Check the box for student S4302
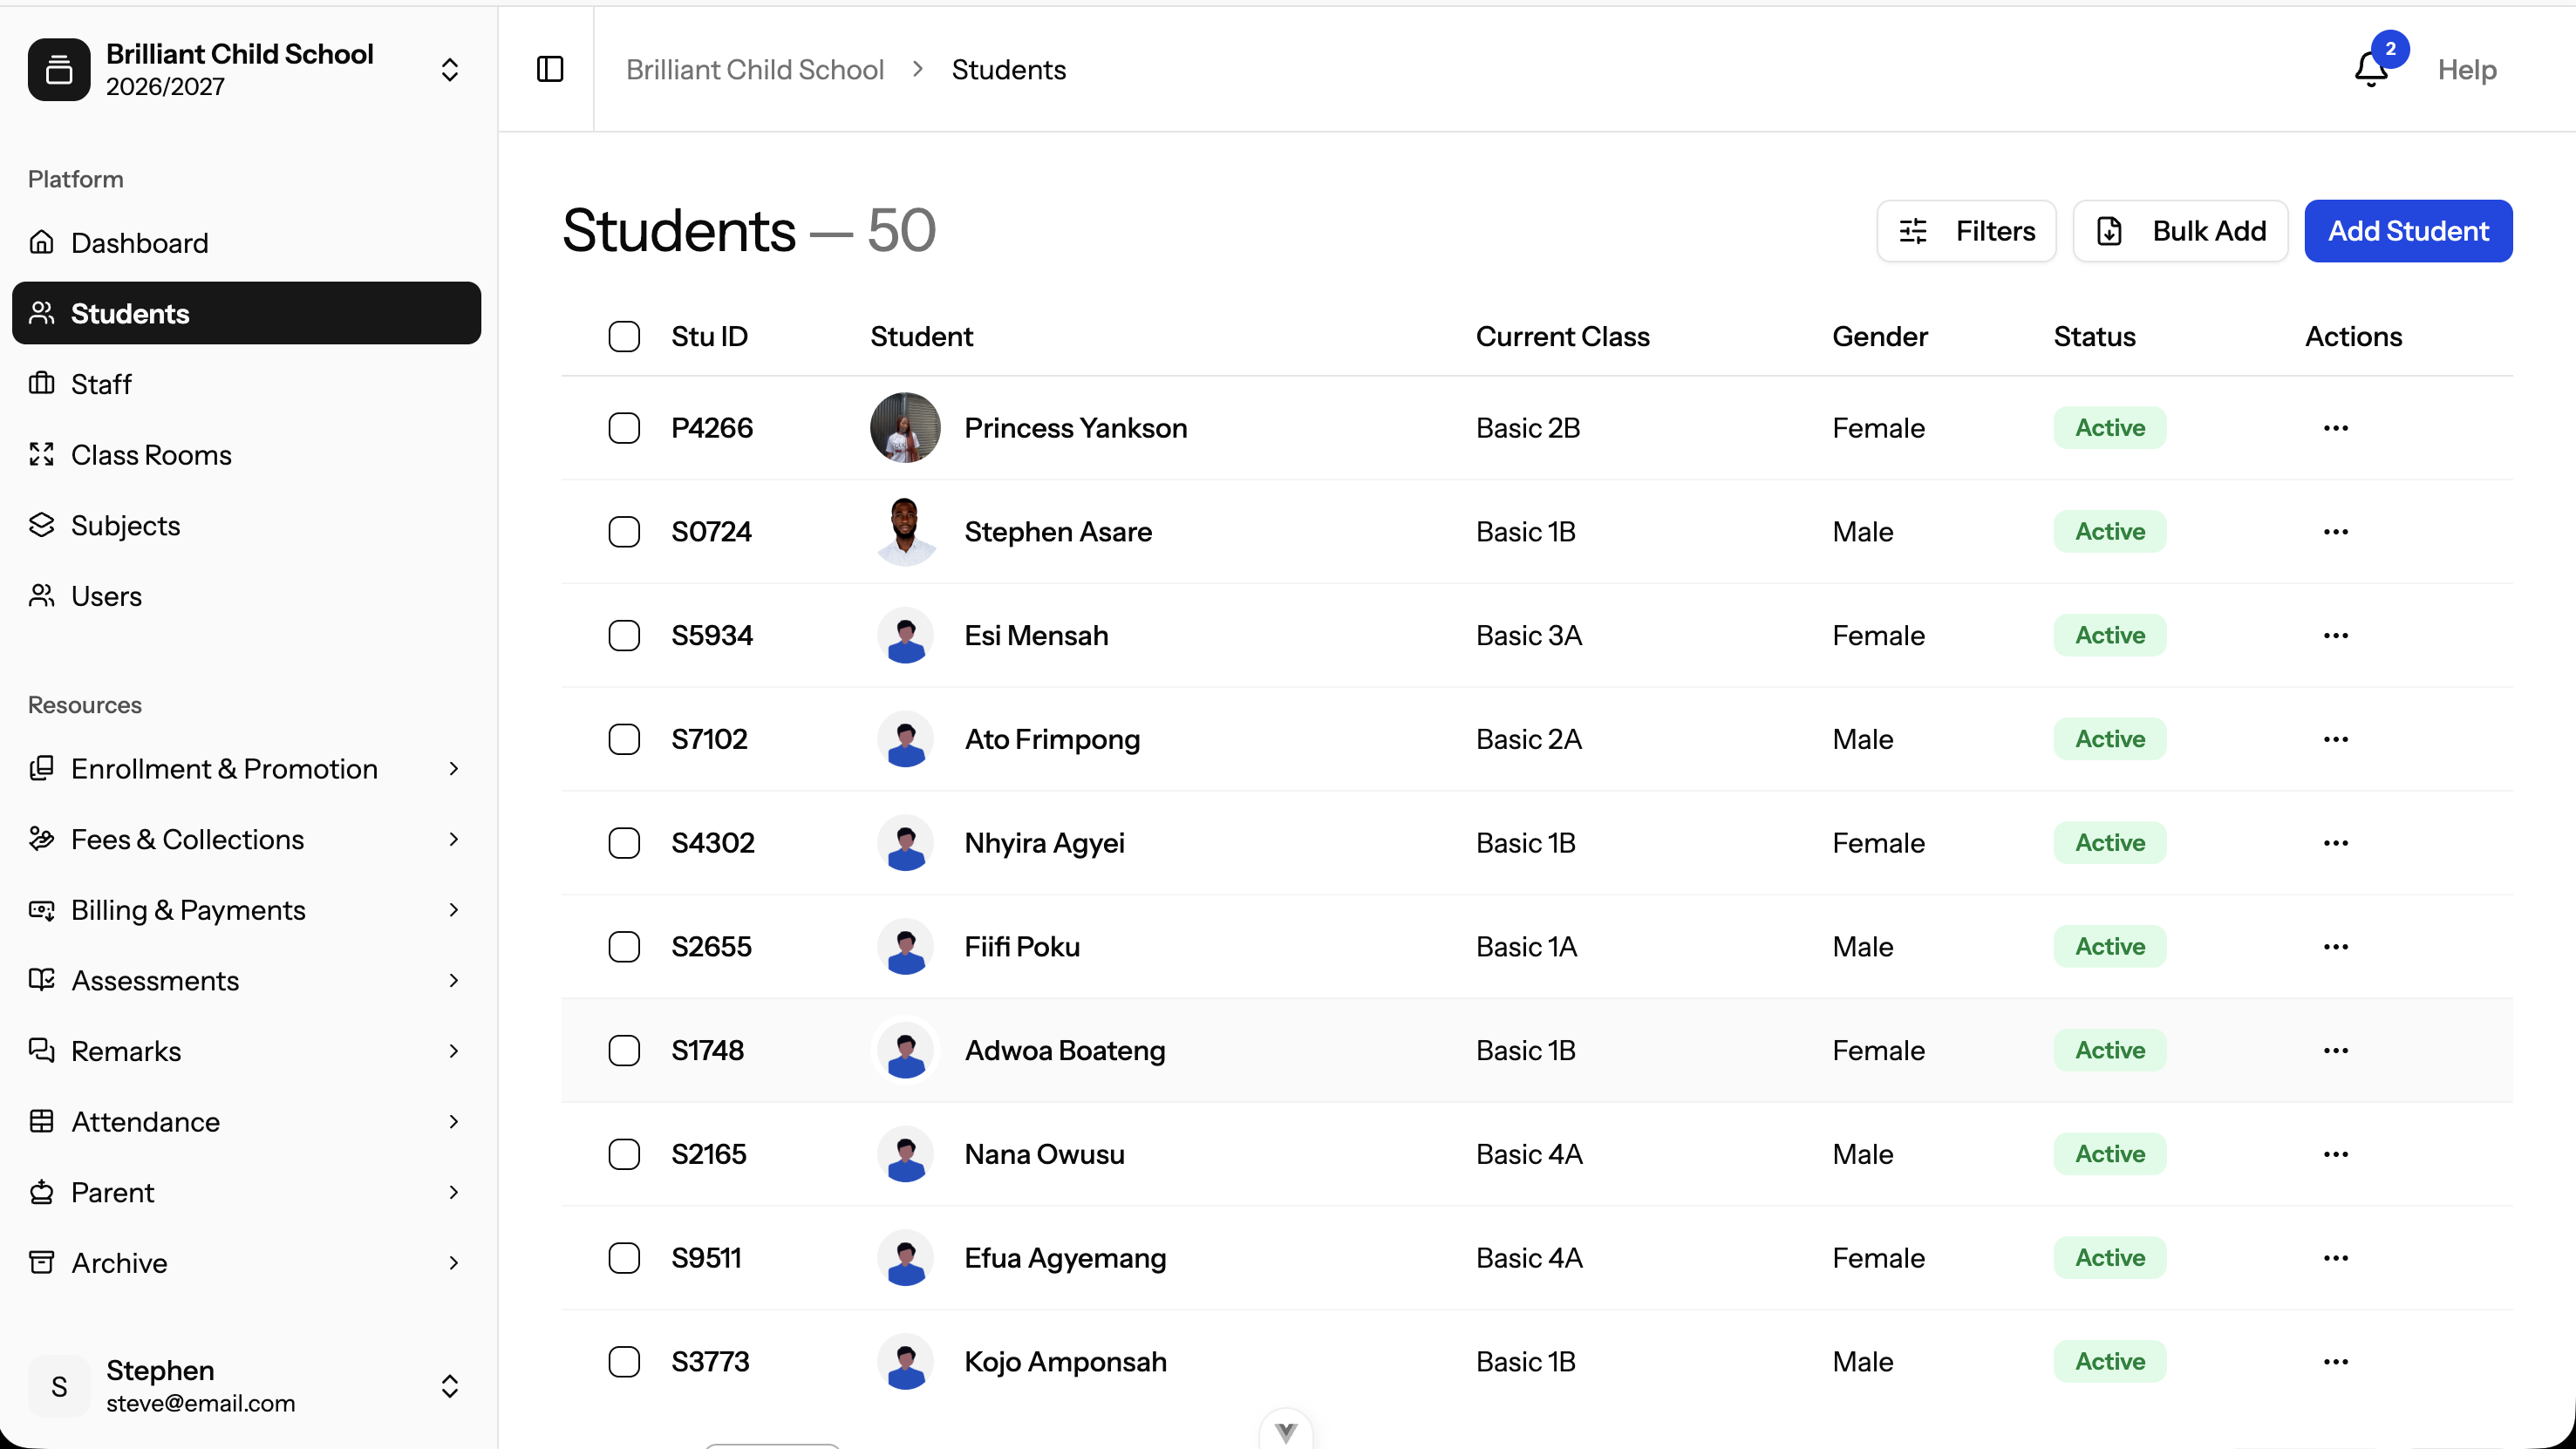2576x1449 pixels. point(624,843)
